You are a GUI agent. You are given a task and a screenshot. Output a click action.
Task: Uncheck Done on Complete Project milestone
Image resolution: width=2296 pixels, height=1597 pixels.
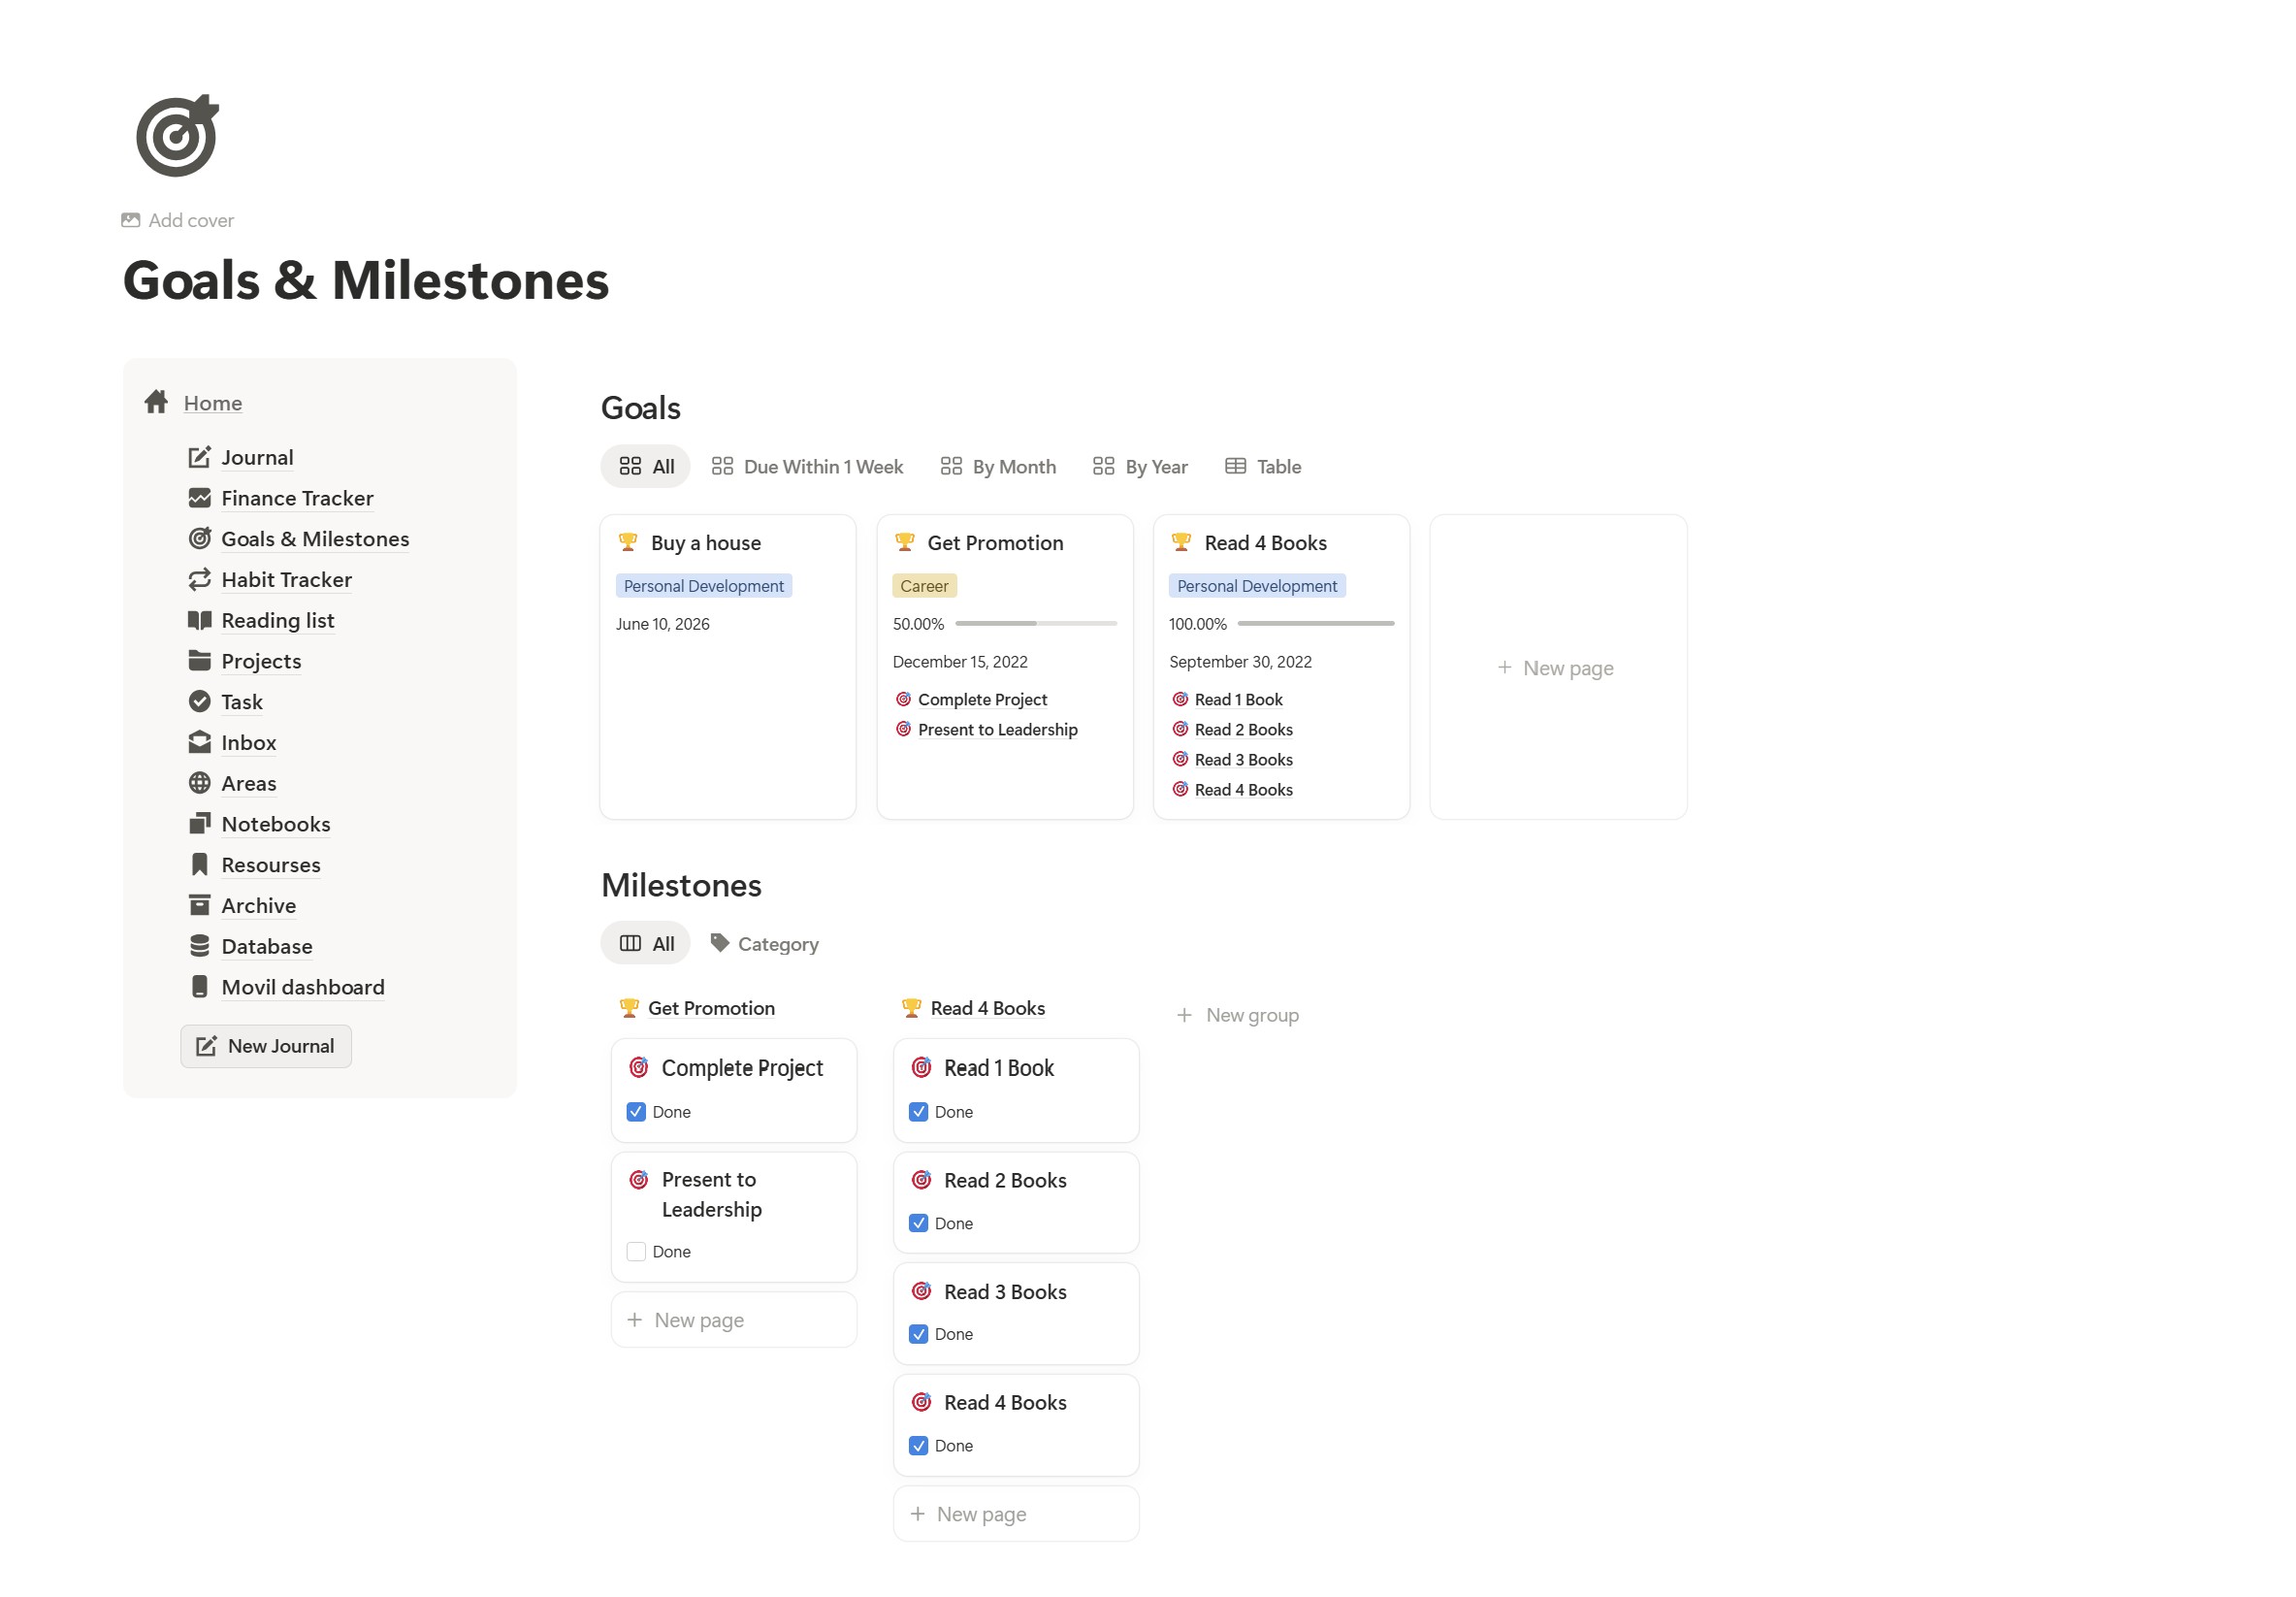pos(636,1112)
